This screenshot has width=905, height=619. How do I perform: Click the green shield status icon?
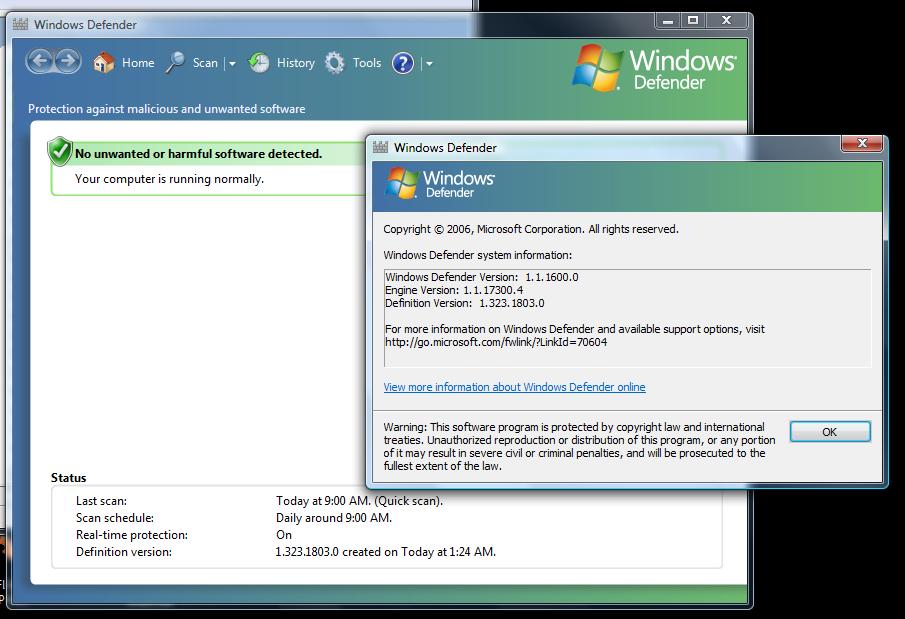[x=60, y=152]
